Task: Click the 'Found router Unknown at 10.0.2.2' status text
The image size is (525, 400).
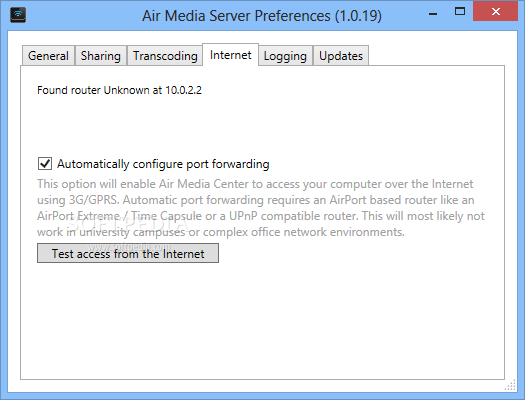Action: [119, 90]
